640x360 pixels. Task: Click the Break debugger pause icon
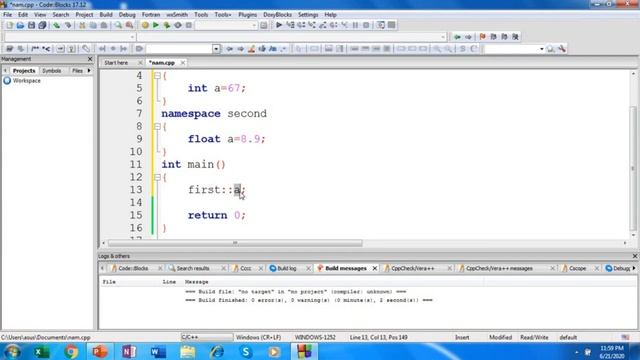[x=356, y=25]
